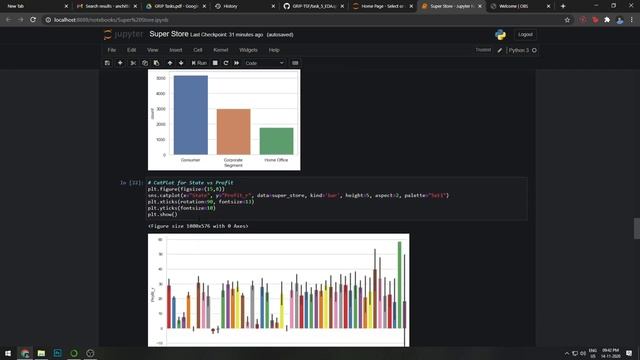Click the In [22] cell prompt
Viewport: 640px width, 360px height.
[131, 182]
